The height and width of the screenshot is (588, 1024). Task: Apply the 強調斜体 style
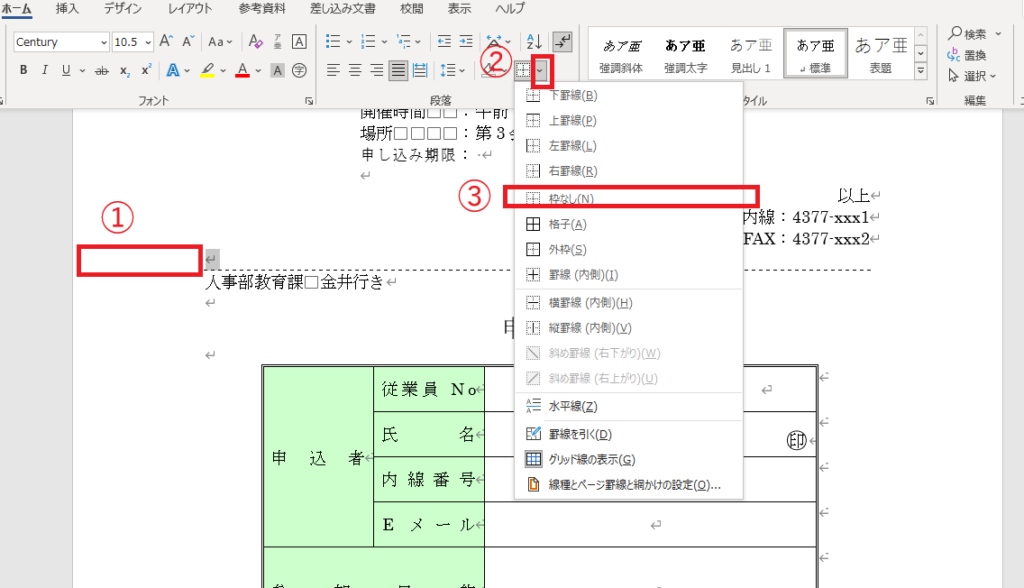(621, 54)
